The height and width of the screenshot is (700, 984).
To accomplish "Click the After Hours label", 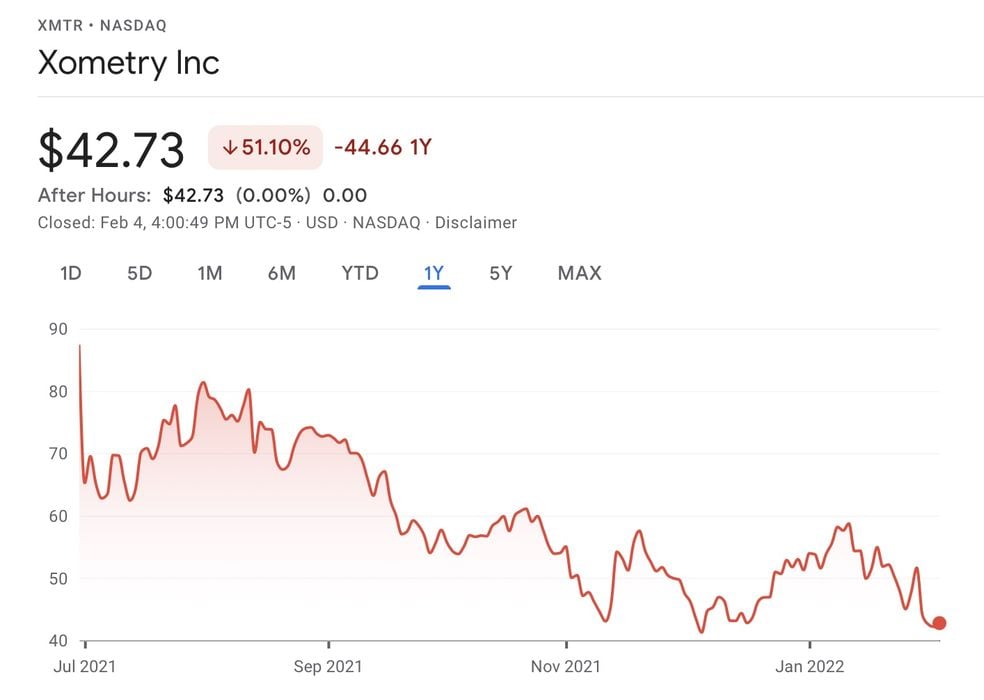I will pyautogui.click(x=94, y=195).
